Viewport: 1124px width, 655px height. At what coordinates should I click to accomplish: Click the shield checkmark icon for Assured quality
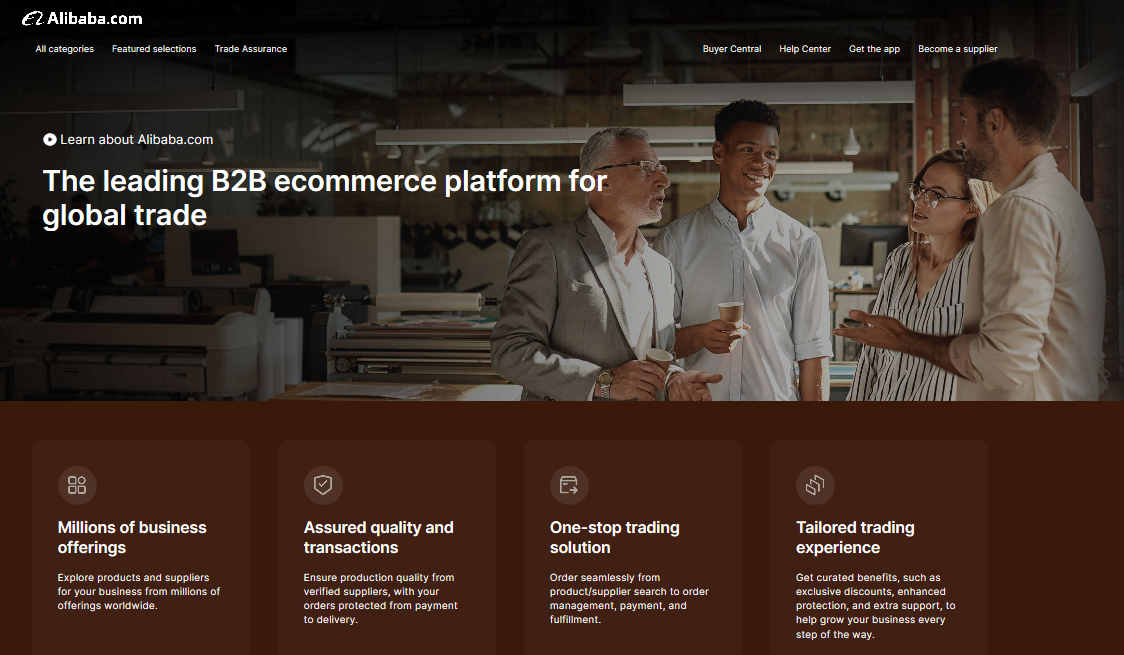[323, 485]
